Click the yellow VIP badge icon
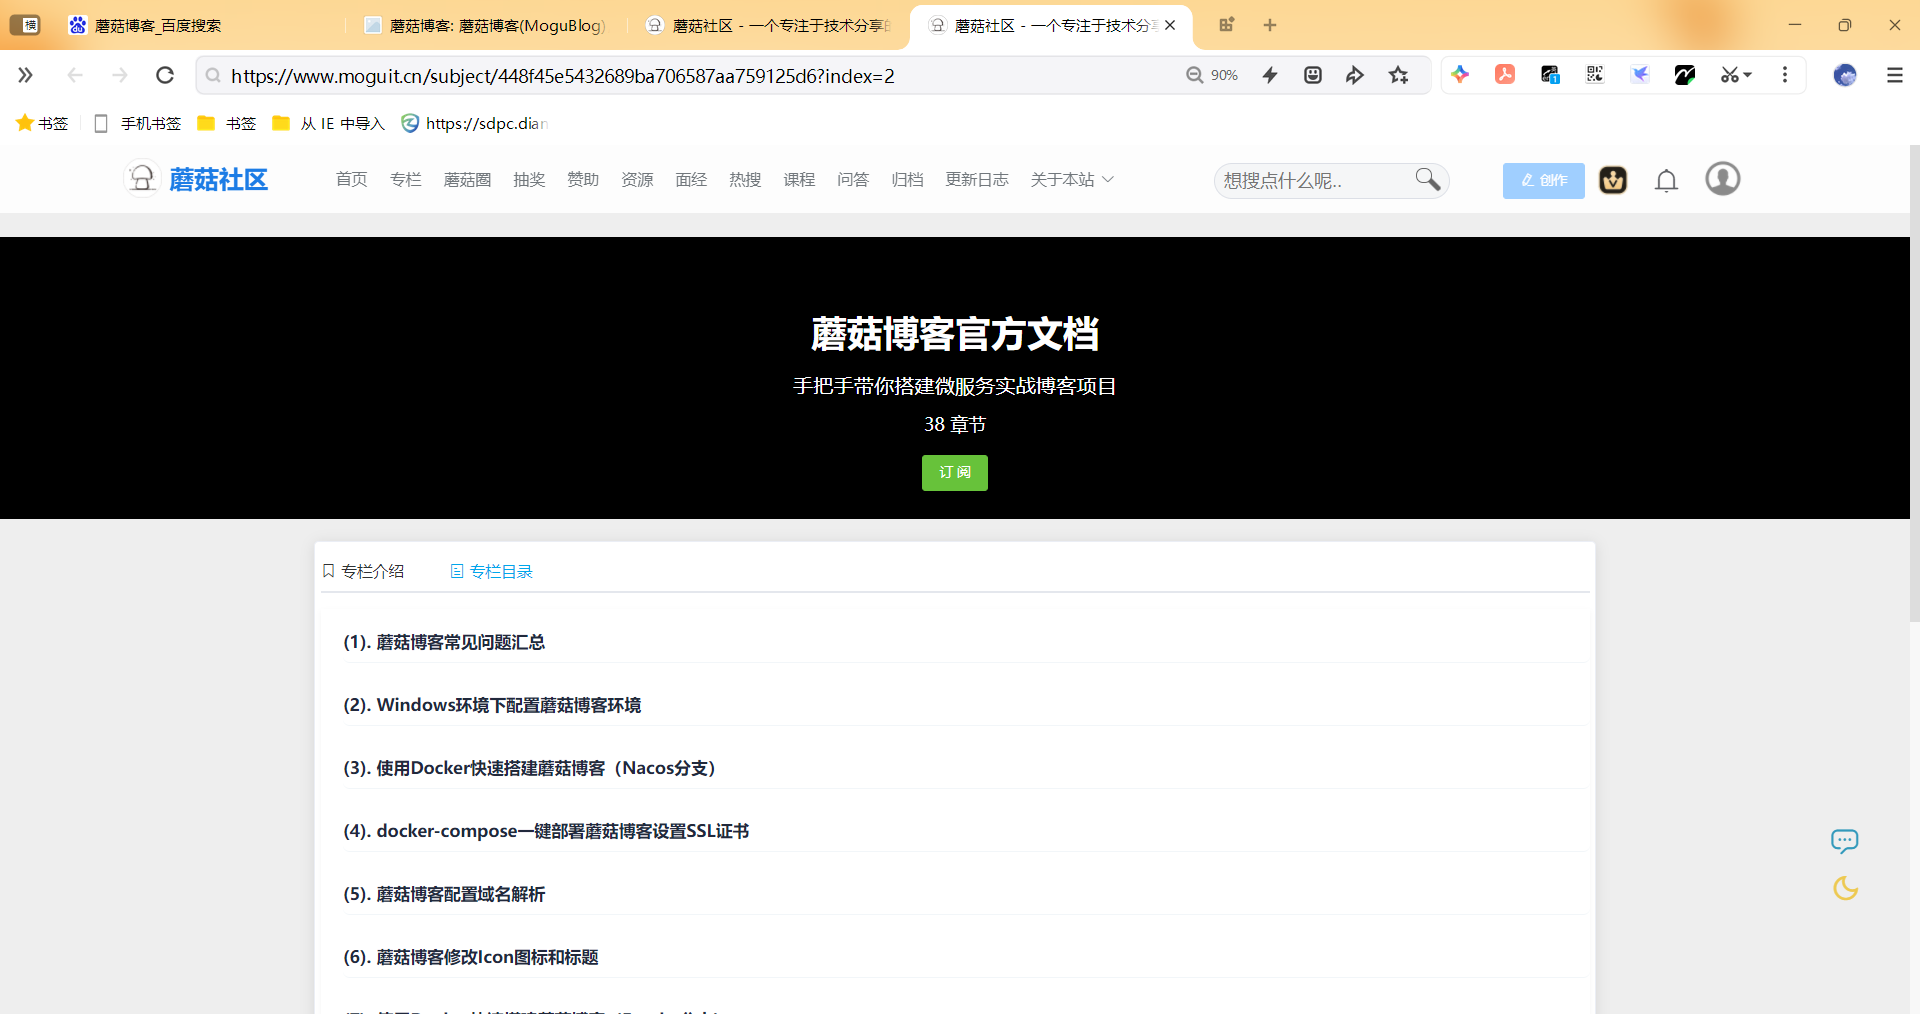 pos(1613,180)
